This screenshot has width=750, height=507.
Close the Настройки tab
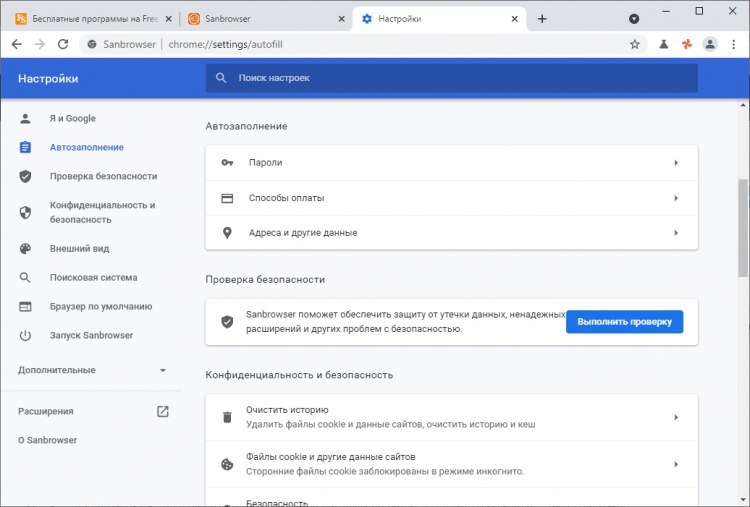point(516,19)
